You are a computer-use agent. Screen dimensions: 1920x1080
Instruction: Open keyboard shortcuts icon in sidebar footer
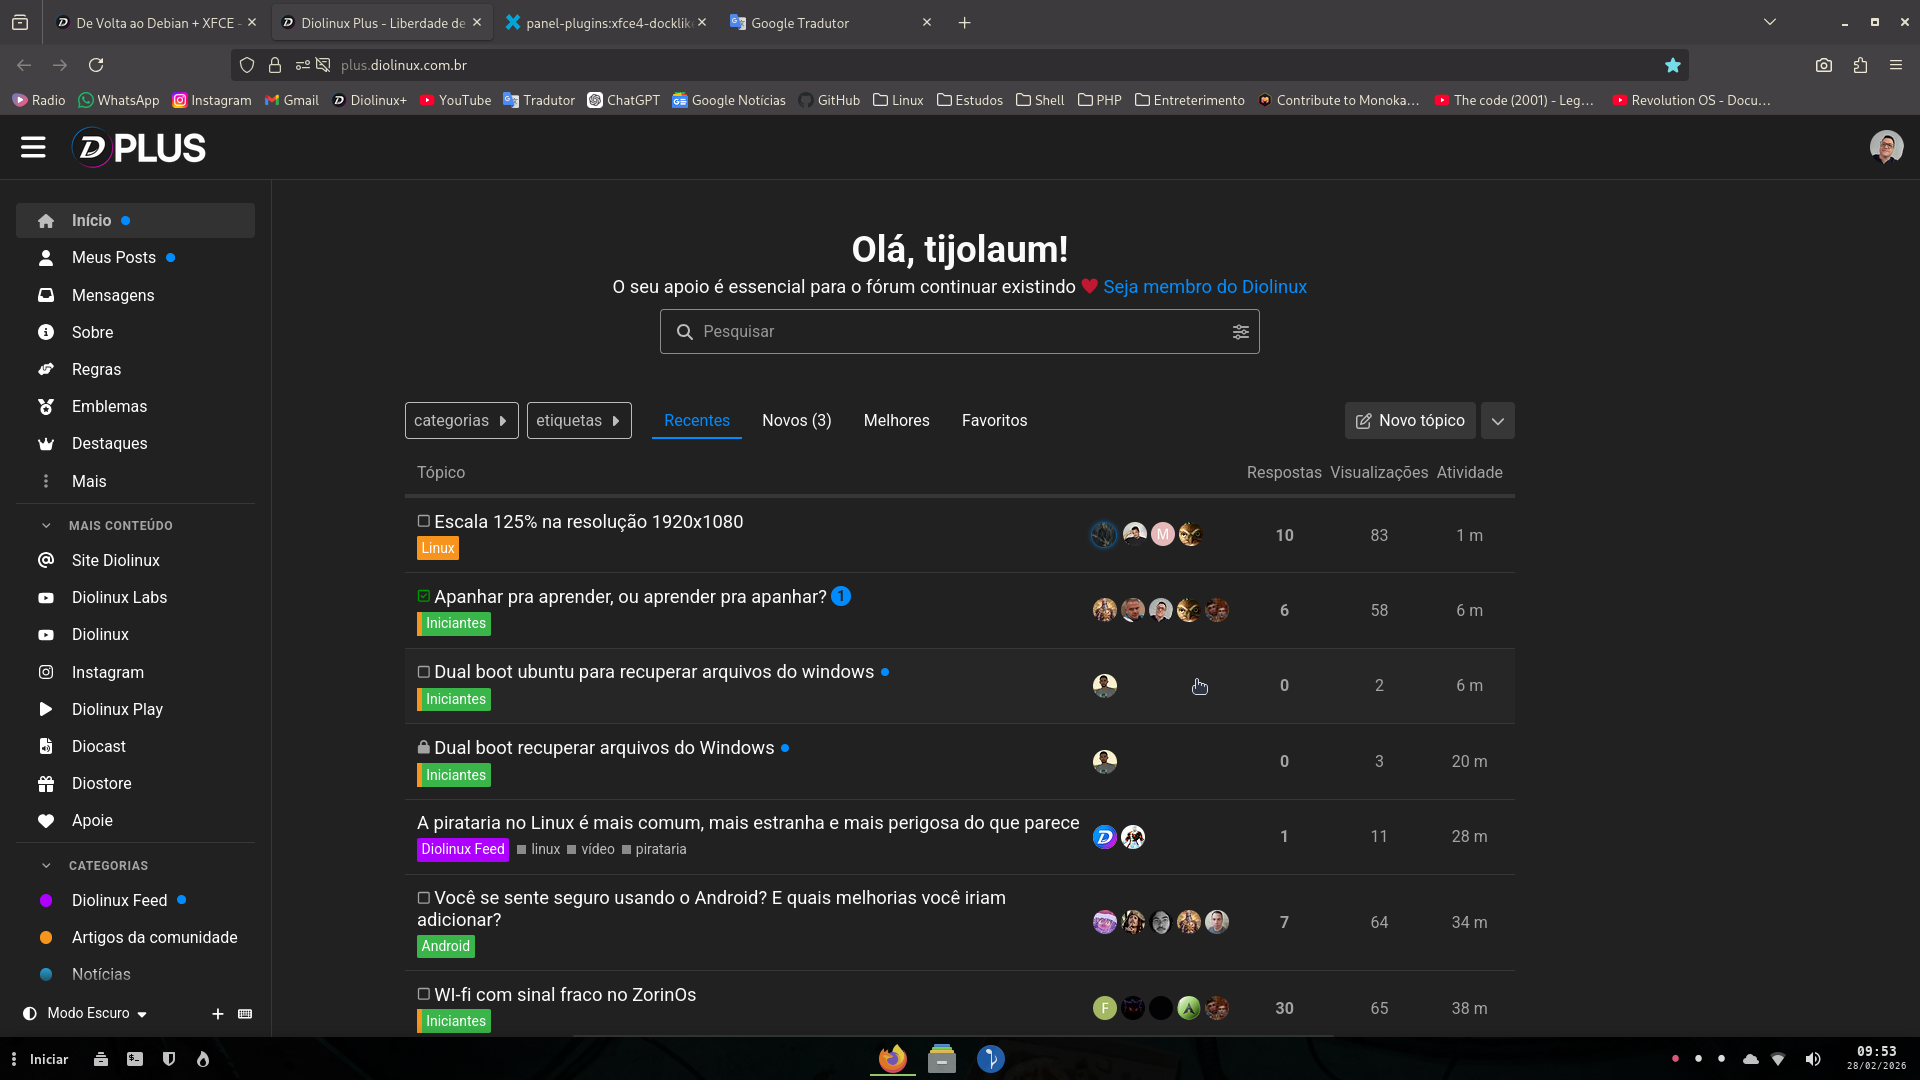tap(245, 1014)
